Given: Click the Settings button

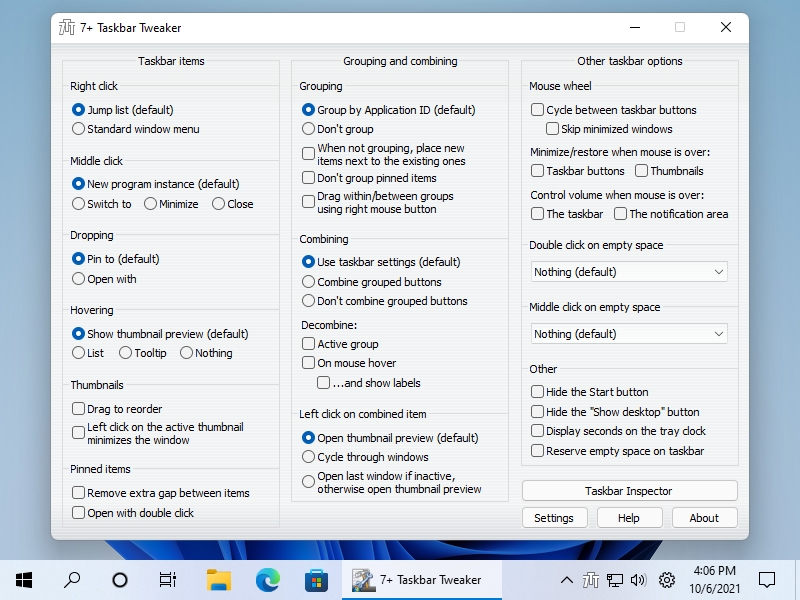Looking at the screenshot, I should (x=554, y=518).
